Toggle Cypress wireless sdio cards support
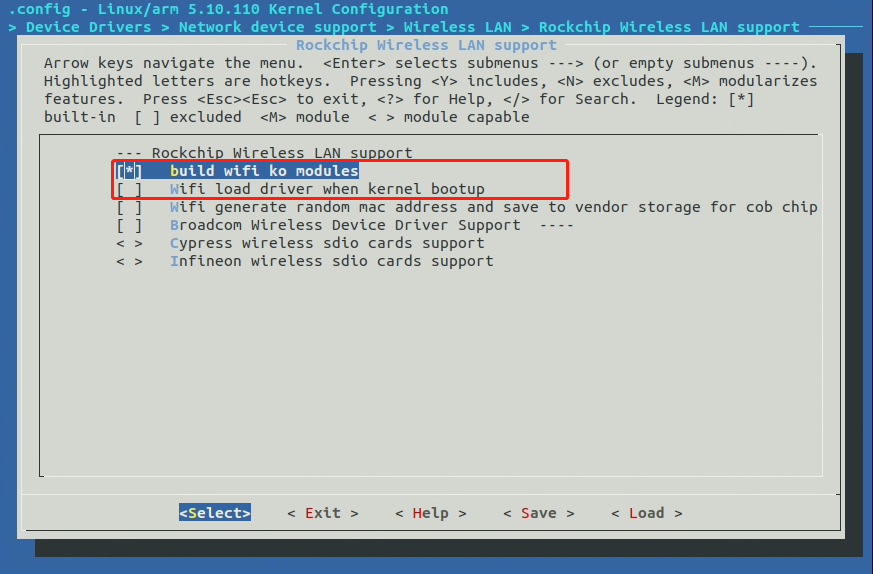 point(129,243)
